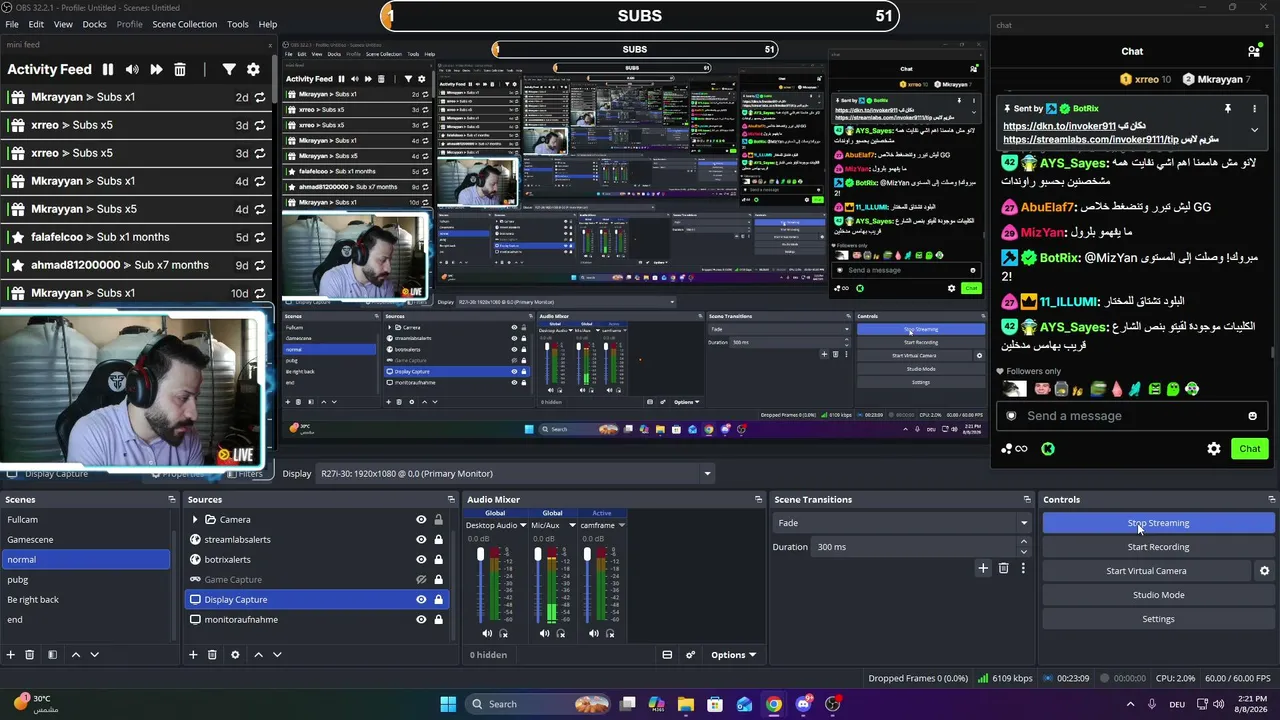Configure virtual camera gear icon
Image resolution: width=1280 pixels, height=720 pixels.
click(x=1264, y=571)
